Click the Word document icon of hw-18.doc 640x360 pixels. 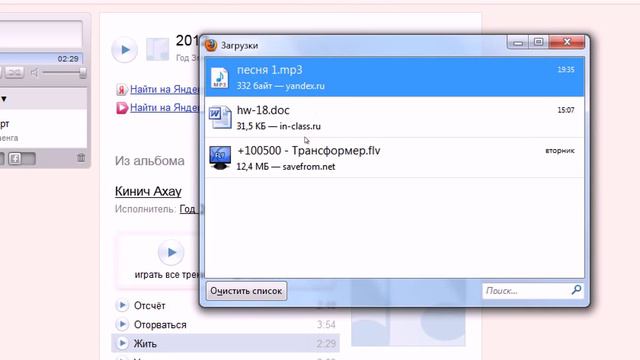tap(220, 118)
